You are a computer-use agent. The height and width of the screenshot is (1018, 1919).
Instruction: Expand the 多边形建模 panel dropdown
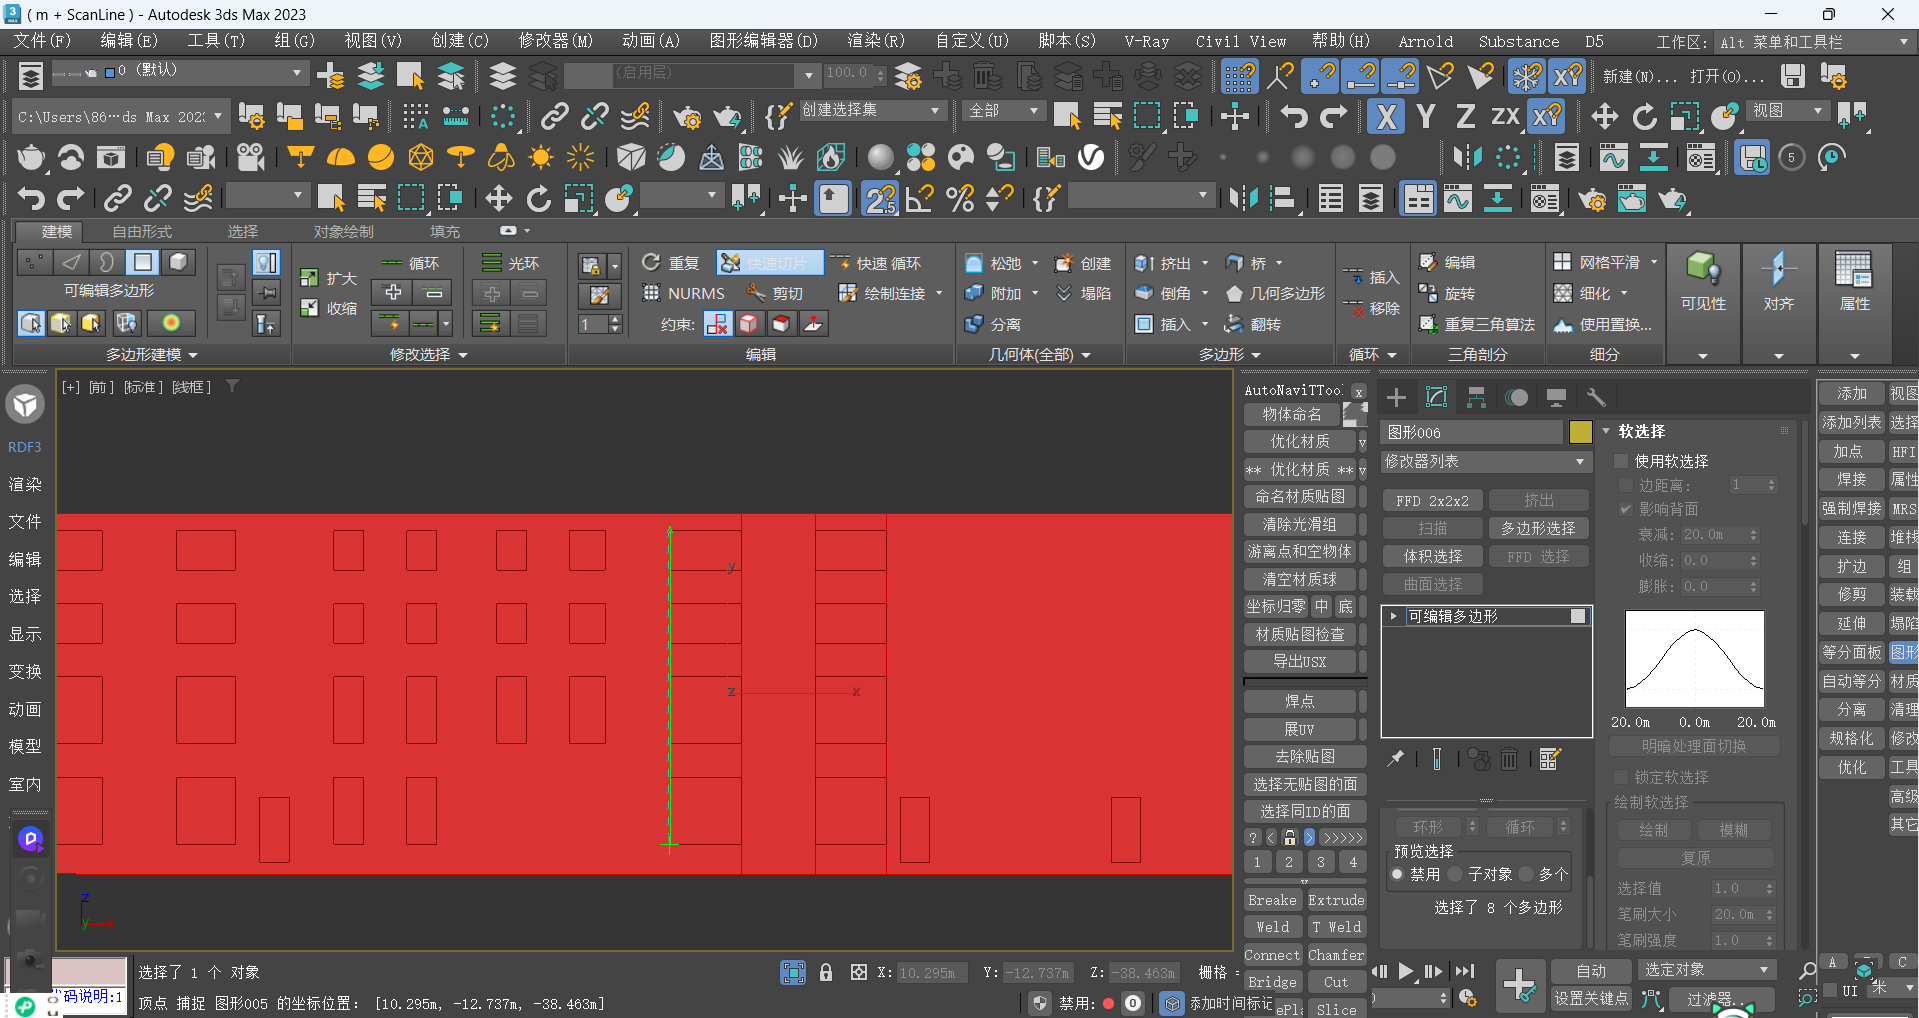pyautogui.click(x=152, y=354)
